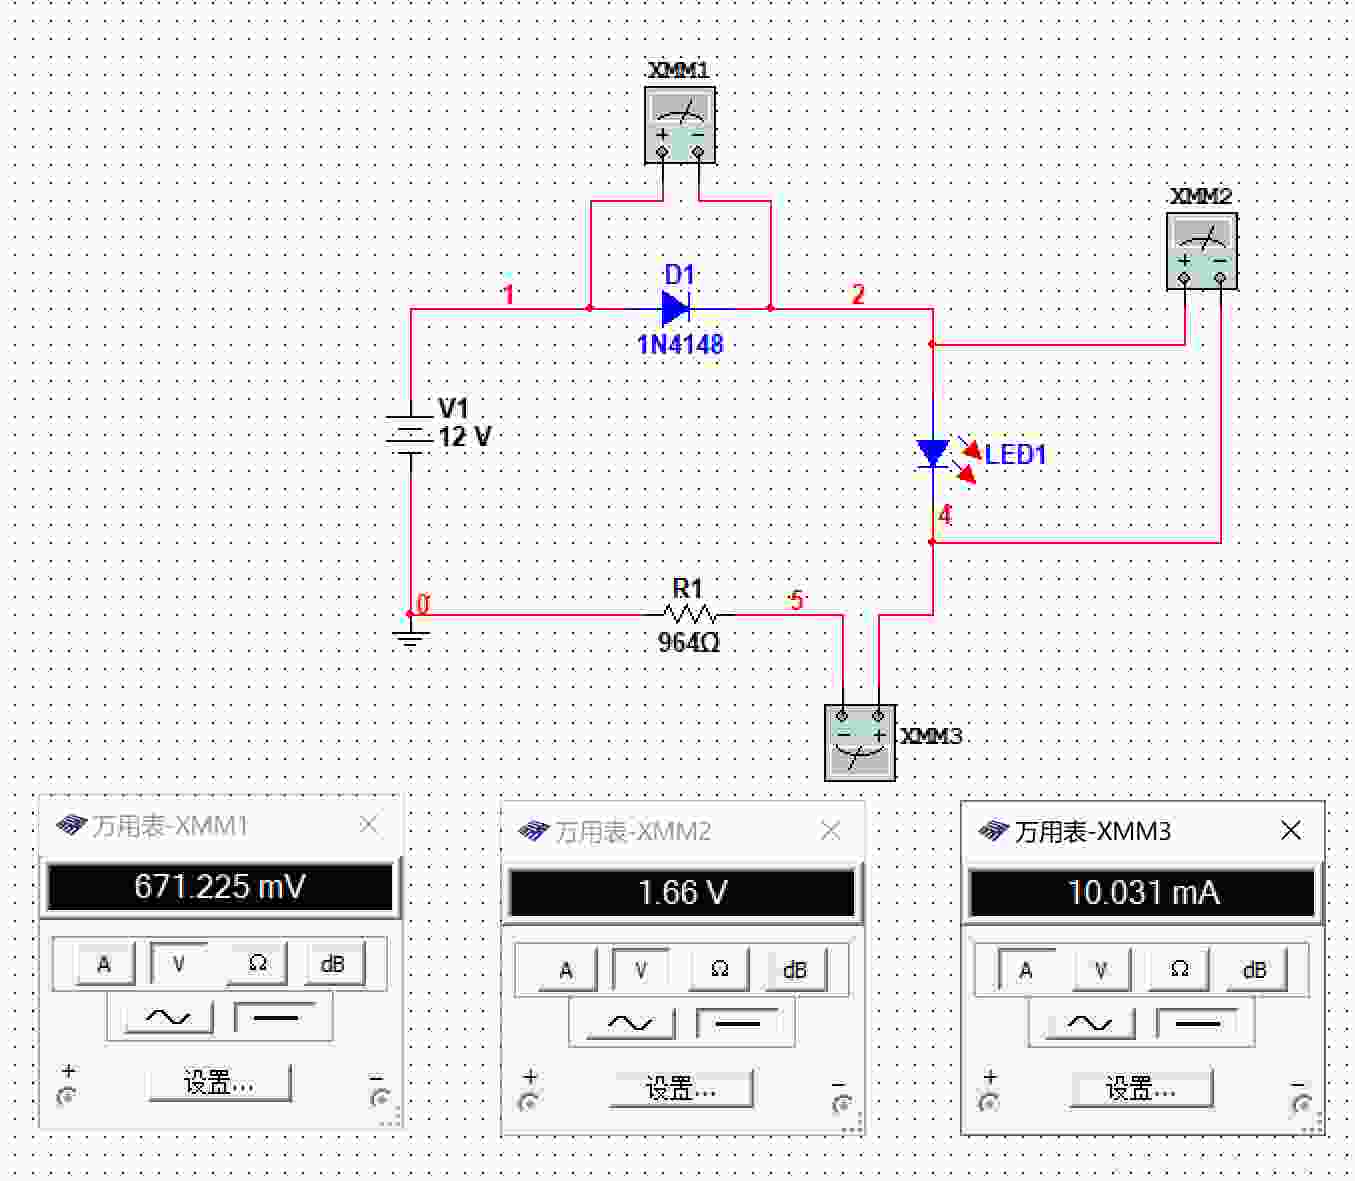Select the D1 1N4148 diode symbol
Screen dimensions: 1355x1181
[677, 308]
